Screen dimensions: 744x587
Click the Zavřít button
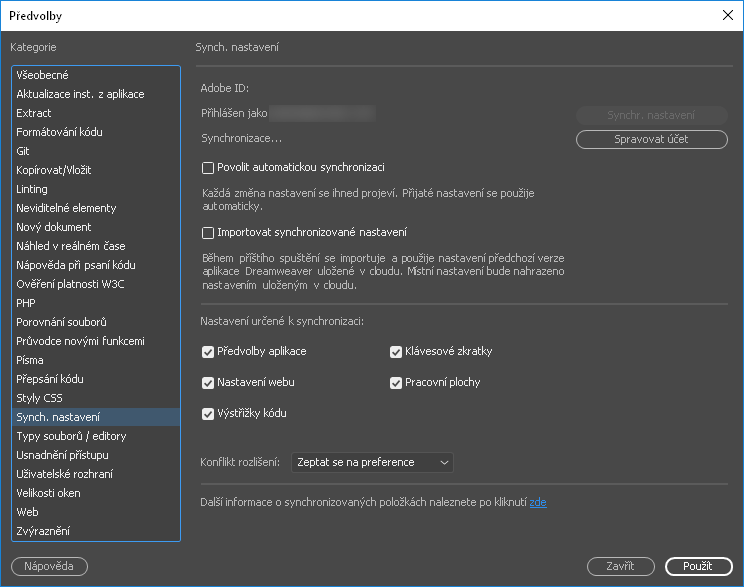click(x=620, y=567)
